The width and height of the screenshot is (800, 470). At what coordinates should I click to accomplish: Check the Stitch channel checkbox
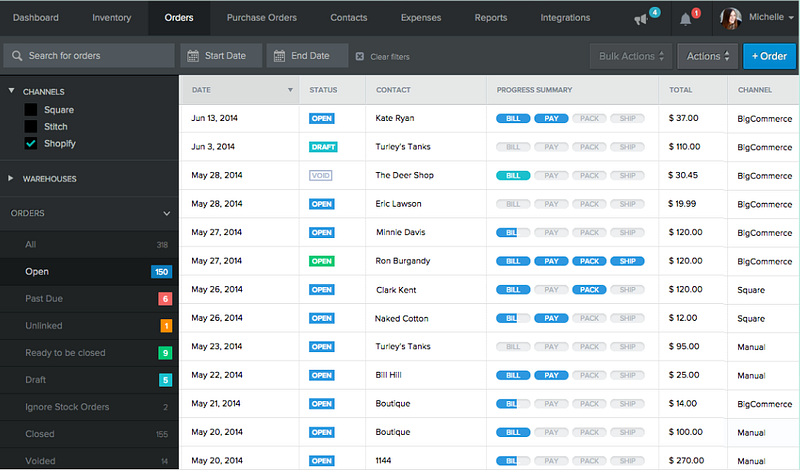click(31, 127)
